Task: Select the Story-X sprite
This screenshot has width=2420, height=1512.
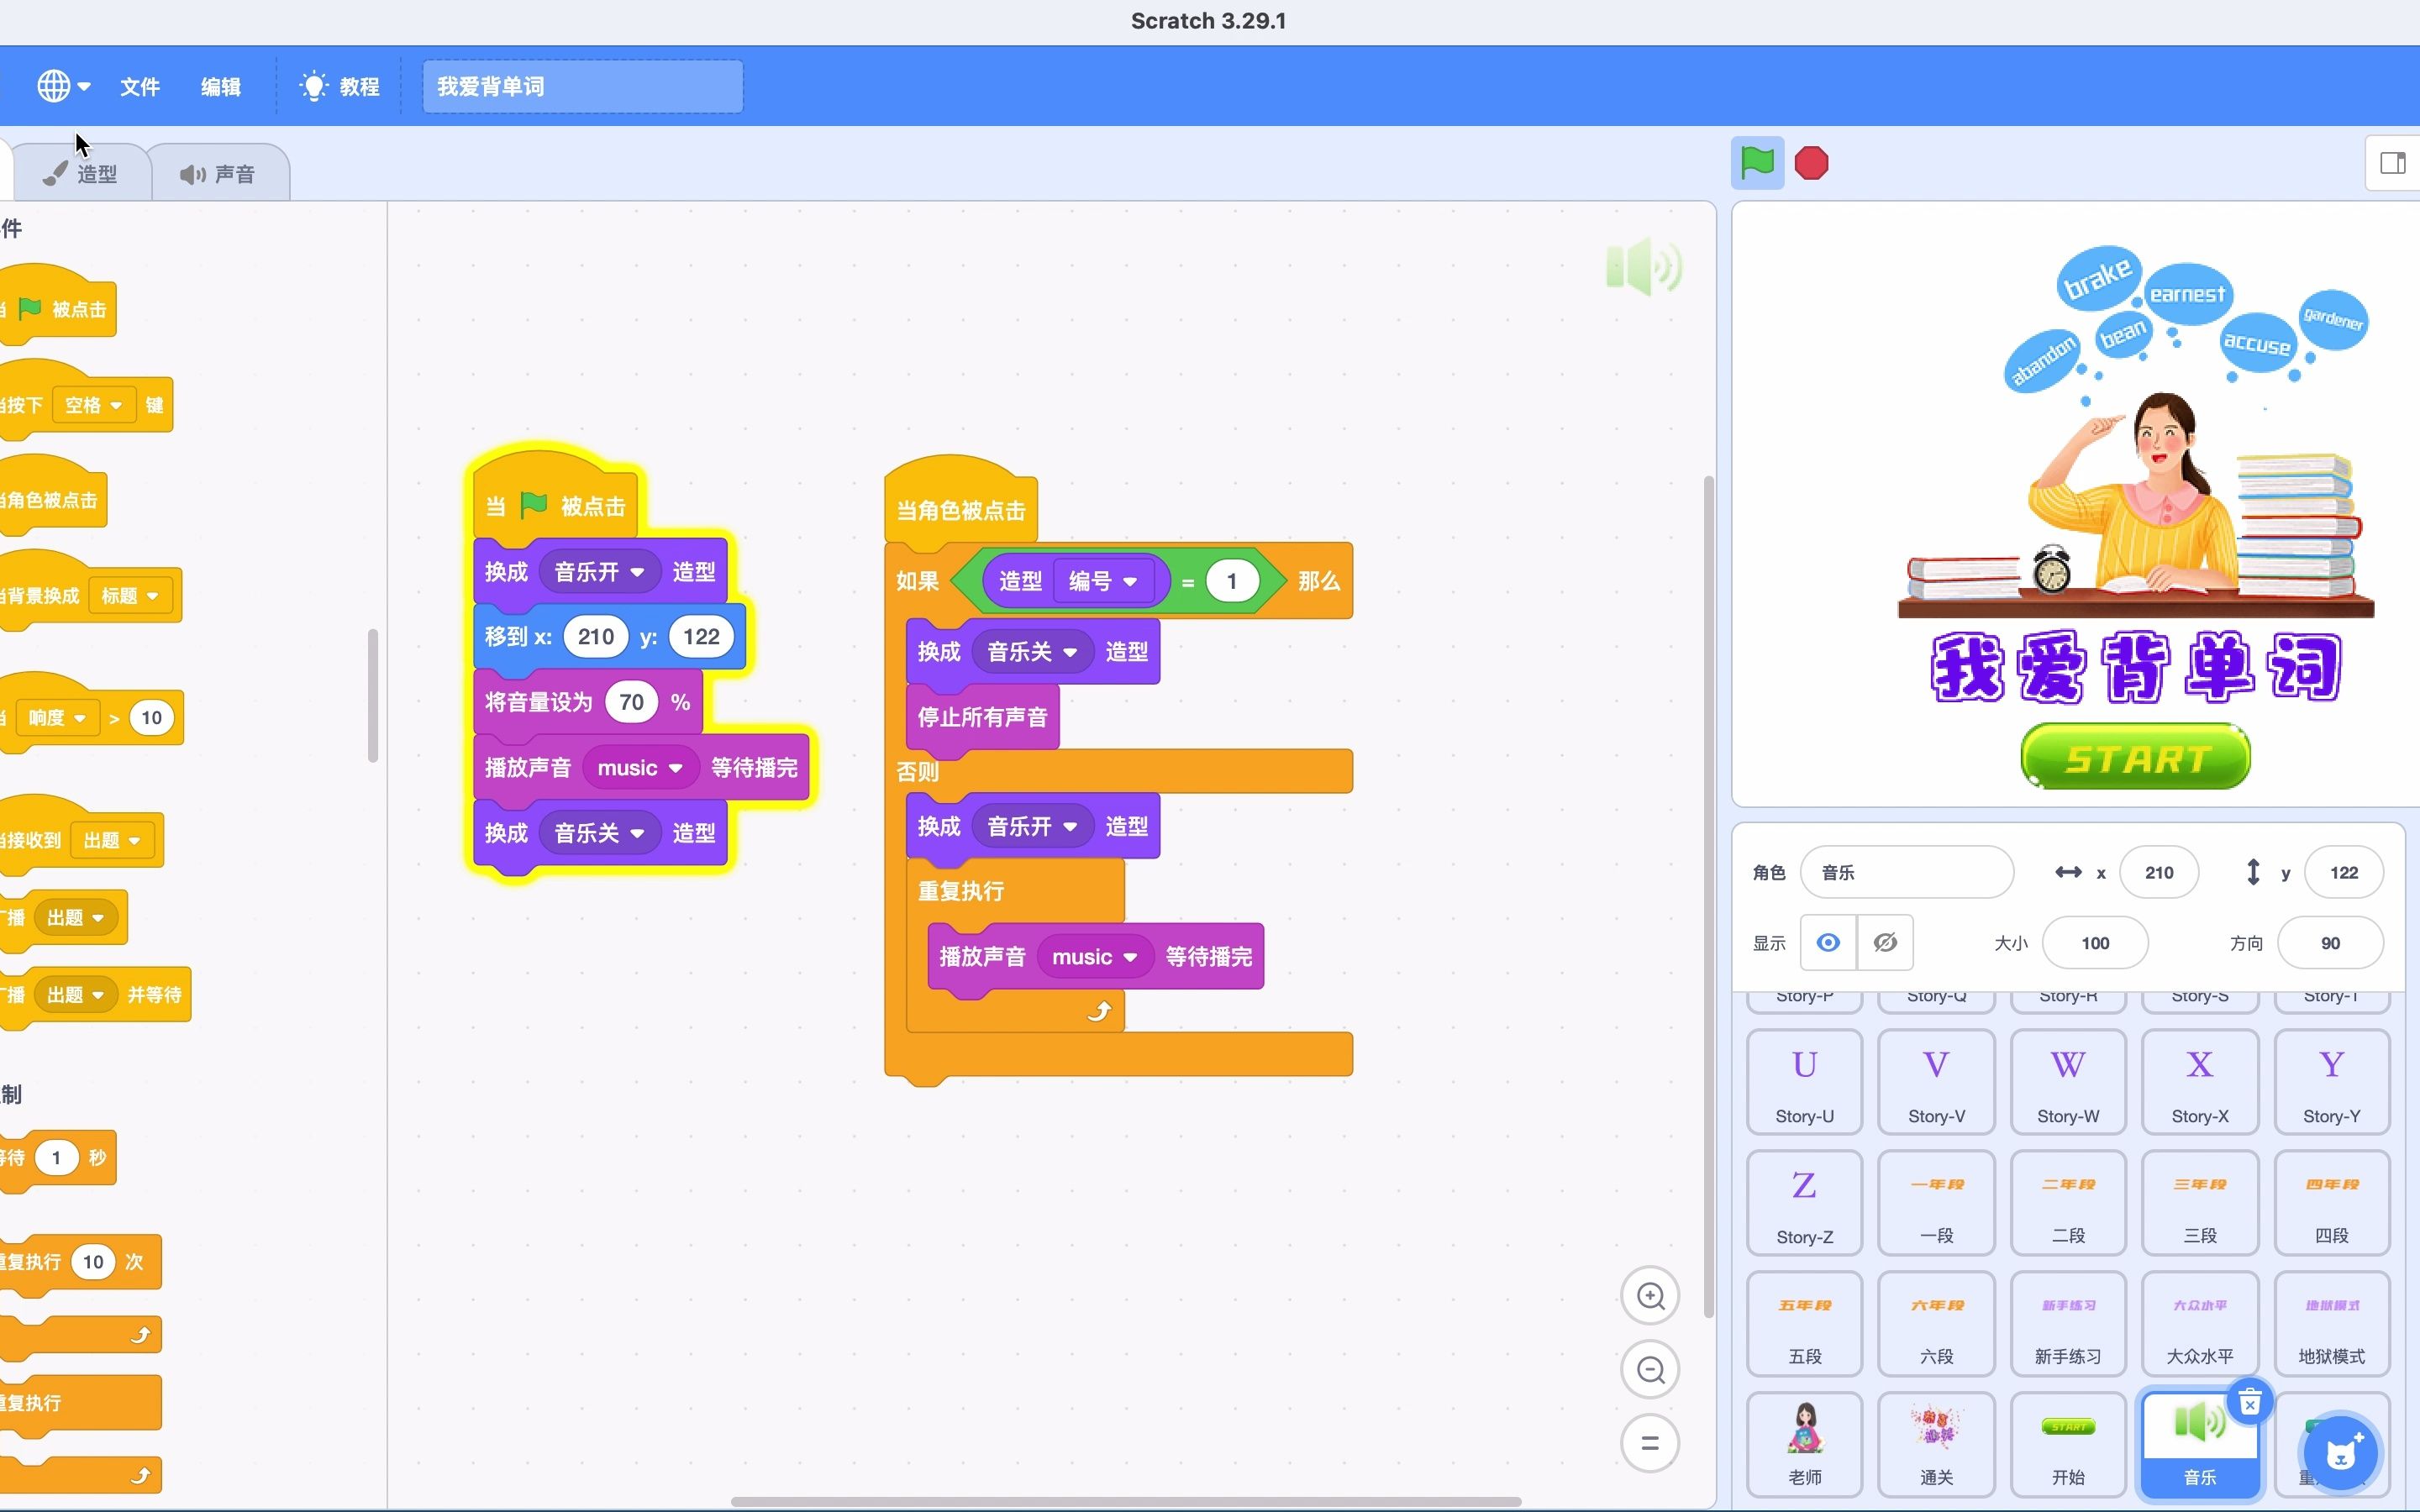Action: (x=2200, y=1081)
